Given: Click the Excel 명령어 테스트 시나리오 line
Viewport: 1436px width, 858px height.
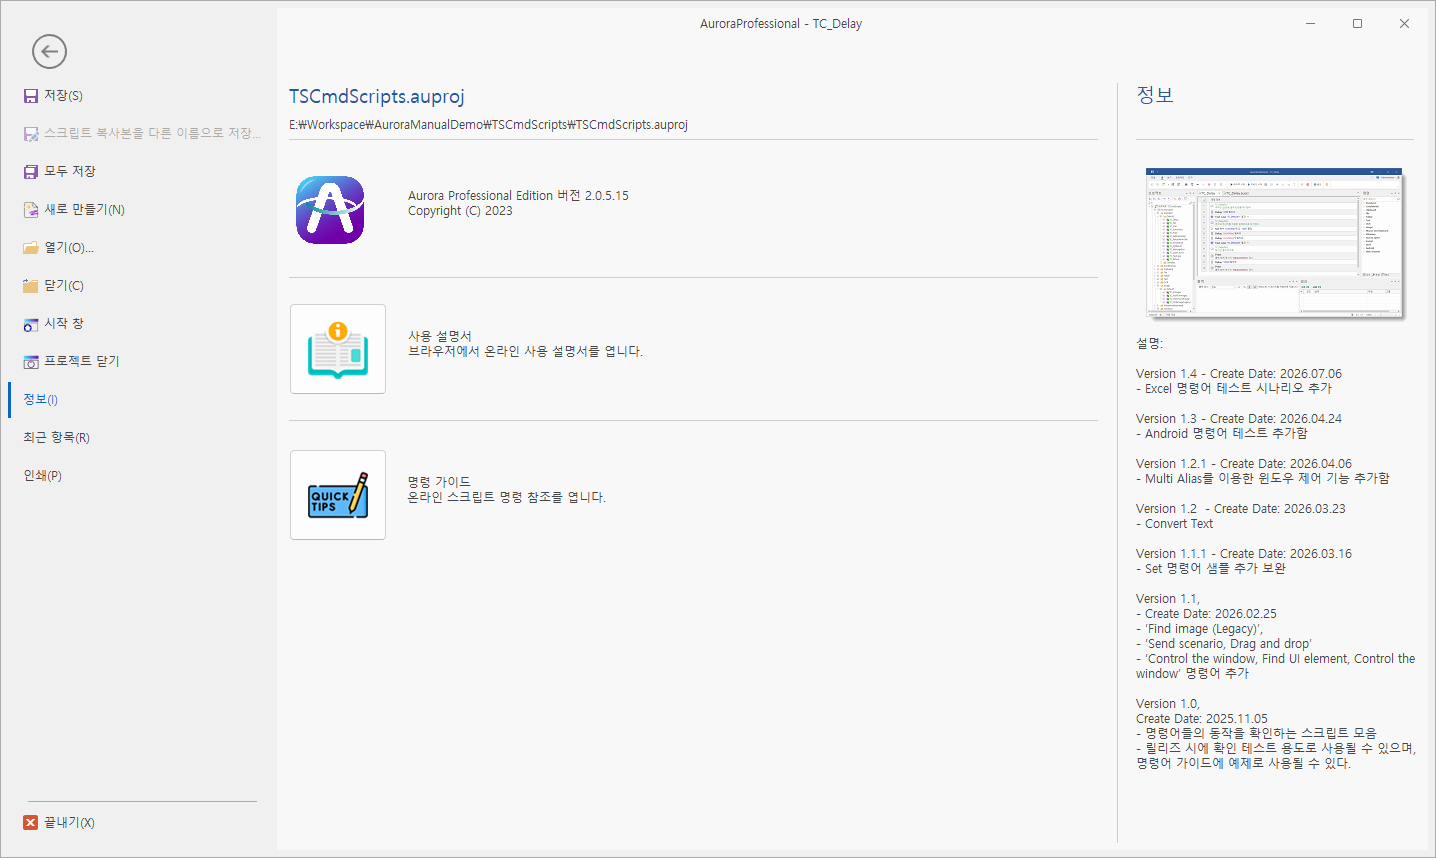Looking at the screenshot, I should (x=1234, y=388).
